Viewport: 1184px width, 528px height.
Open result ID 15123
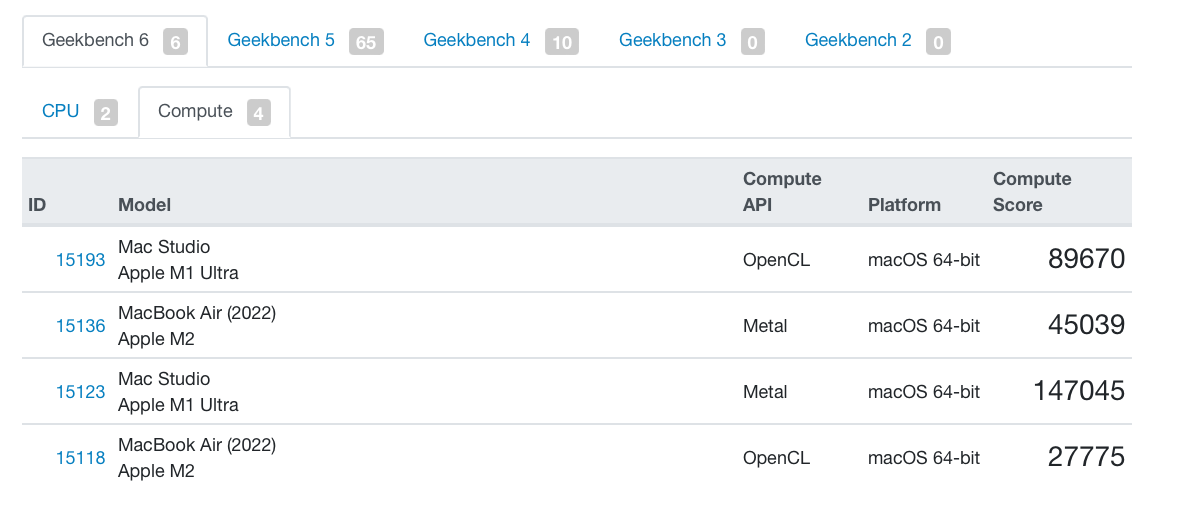(81, 392)
